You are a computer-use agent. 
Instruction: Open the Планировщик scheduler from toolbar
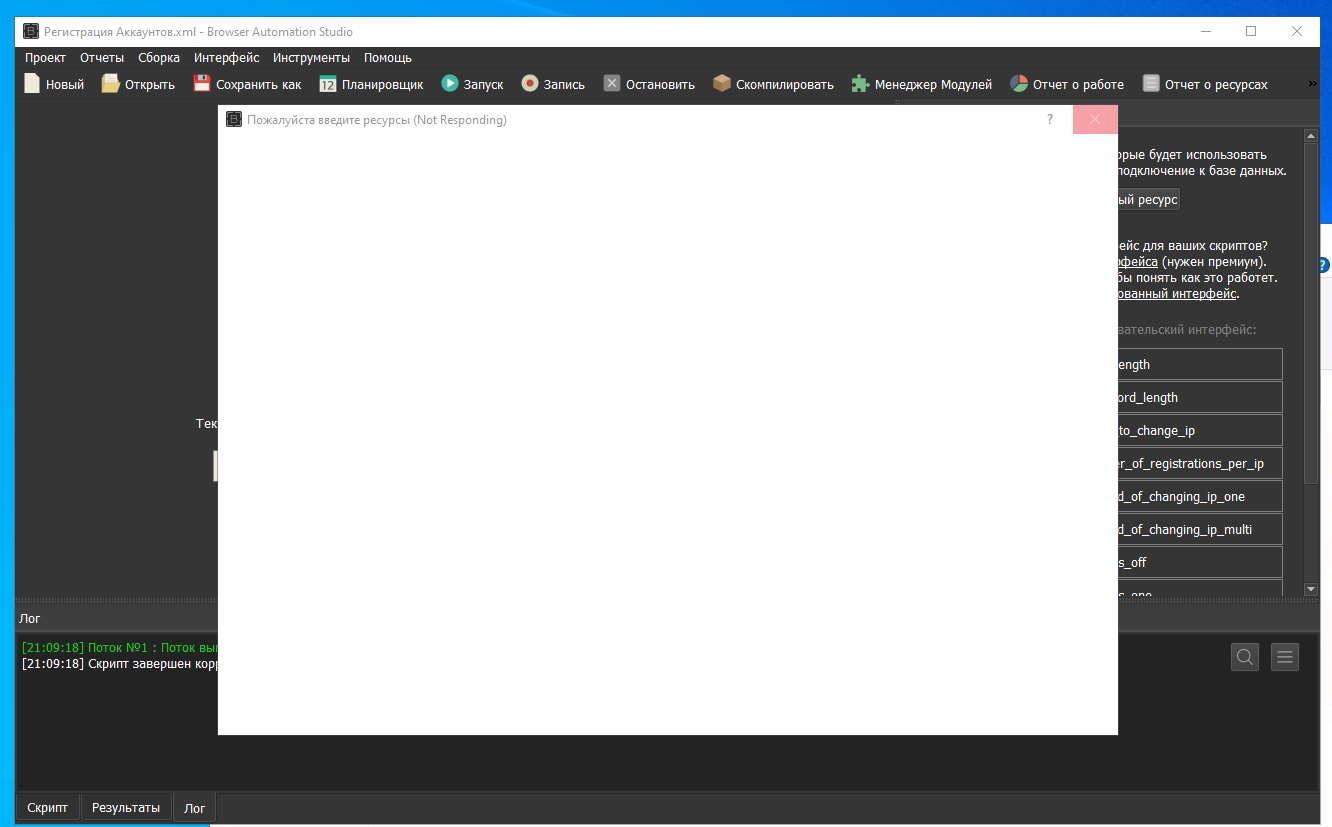(328, 84)
